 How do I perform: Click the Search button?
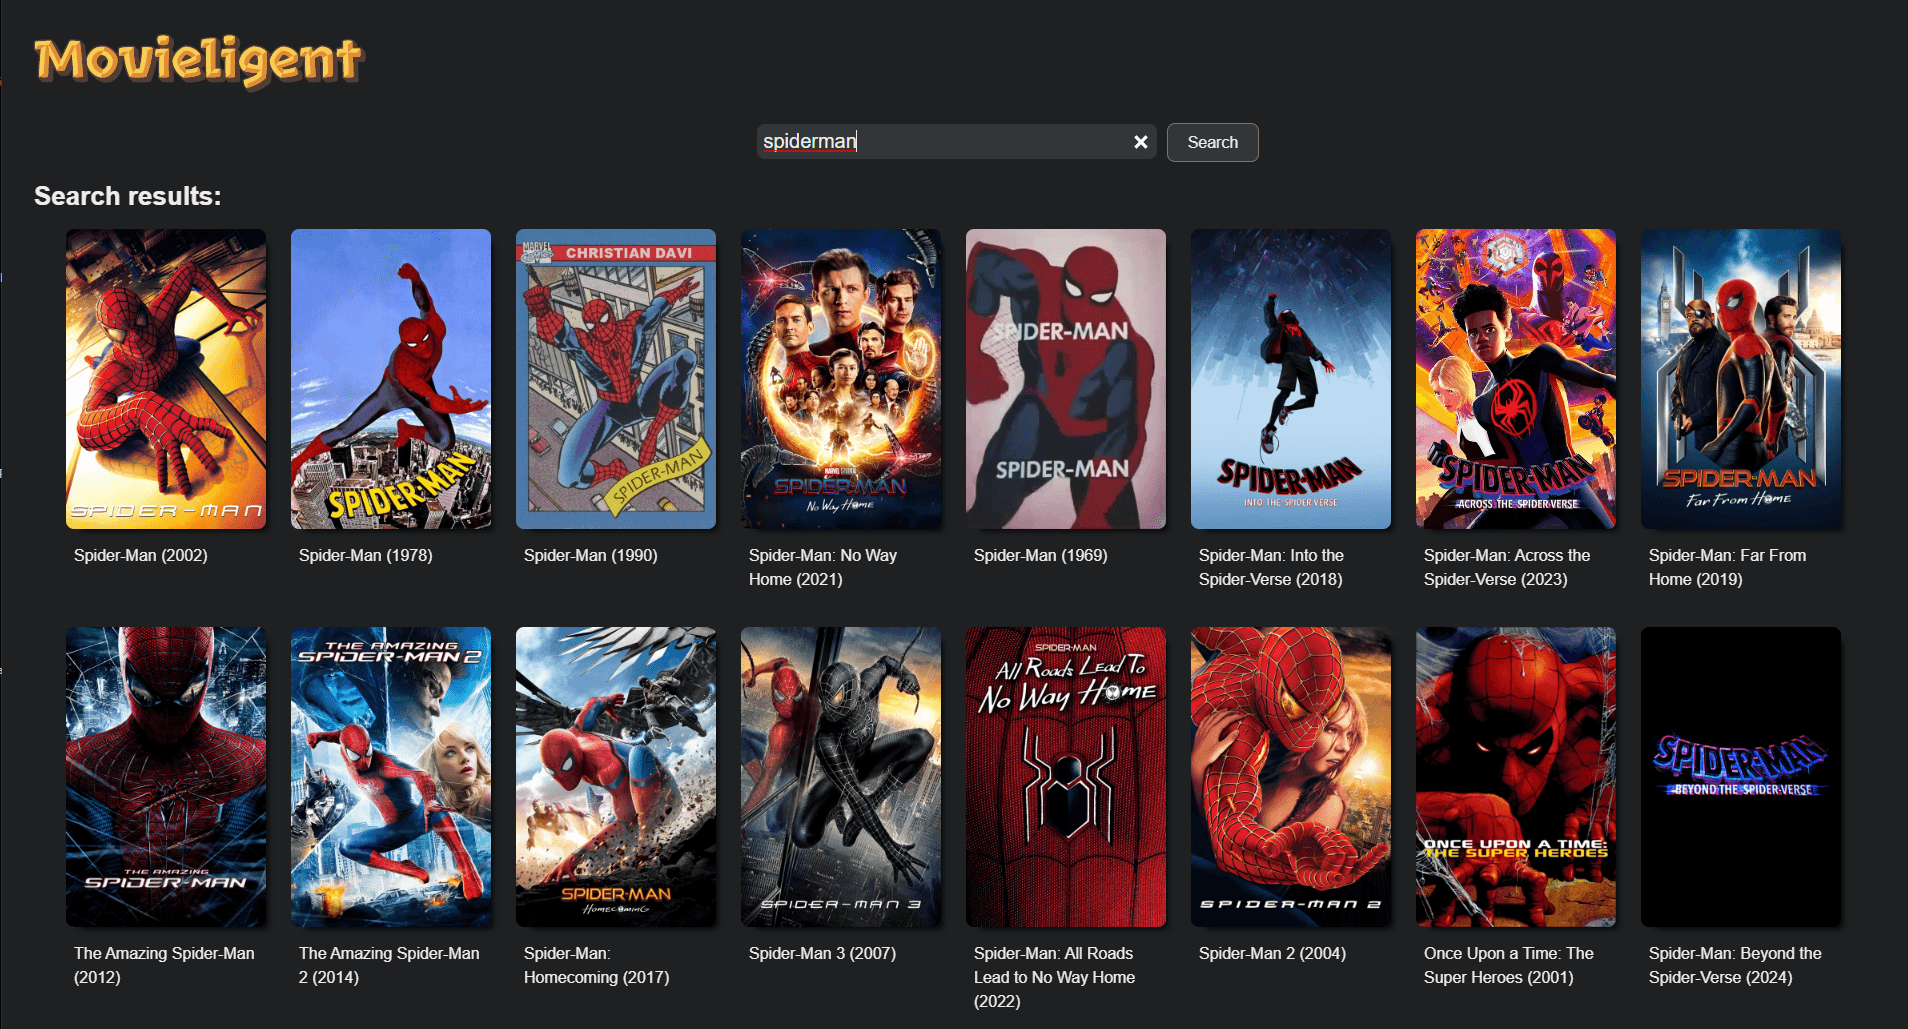pyautogui.click(x=1212, y=142)
